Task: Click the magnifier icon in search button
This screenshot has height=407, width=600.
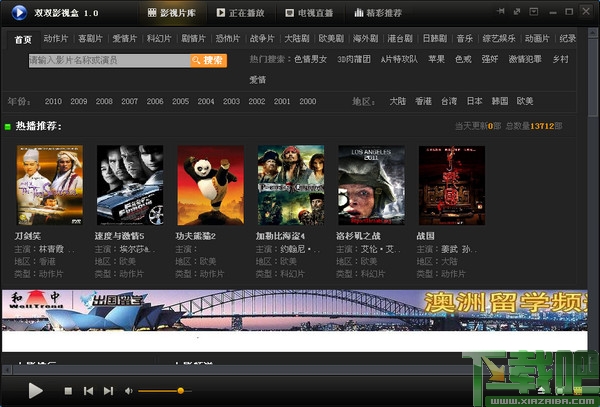Action: click(196, 60)
